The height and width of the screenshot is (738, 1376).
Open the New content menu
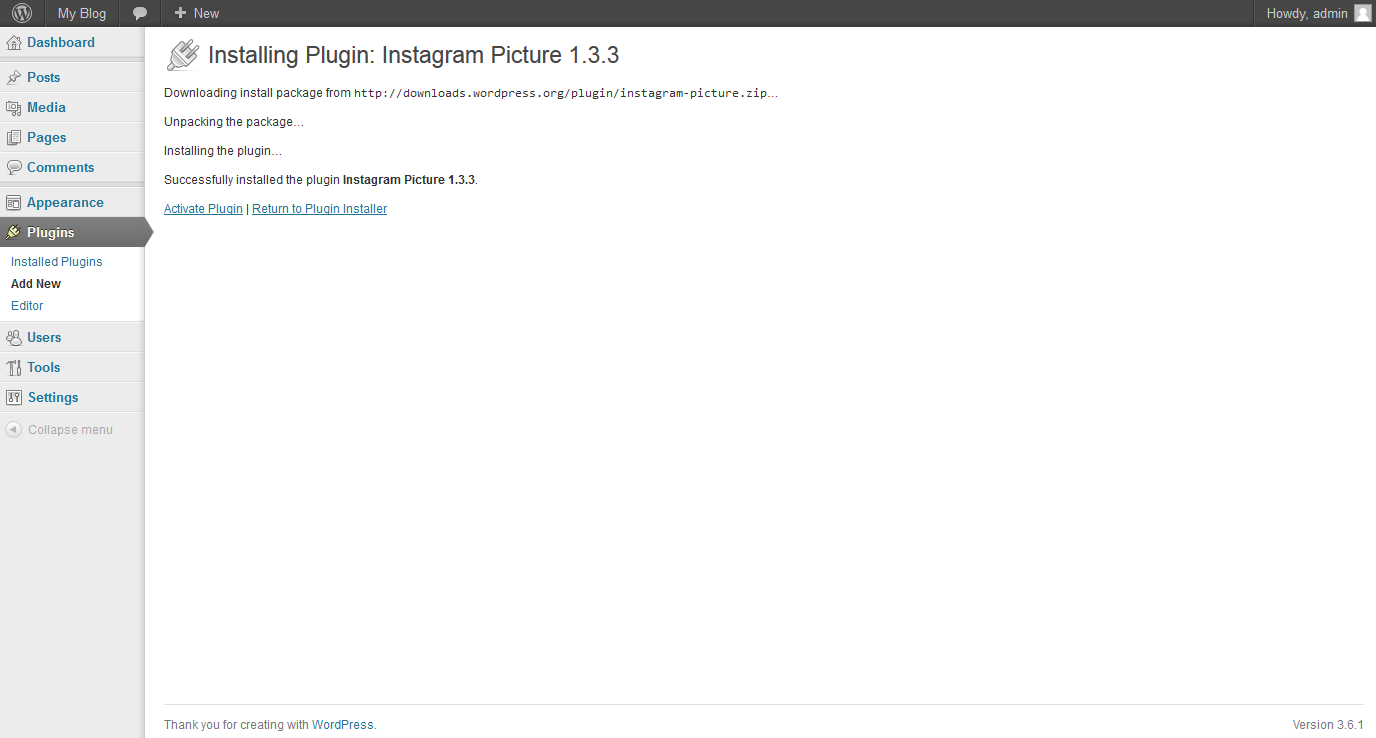click(x=197, y=13)
